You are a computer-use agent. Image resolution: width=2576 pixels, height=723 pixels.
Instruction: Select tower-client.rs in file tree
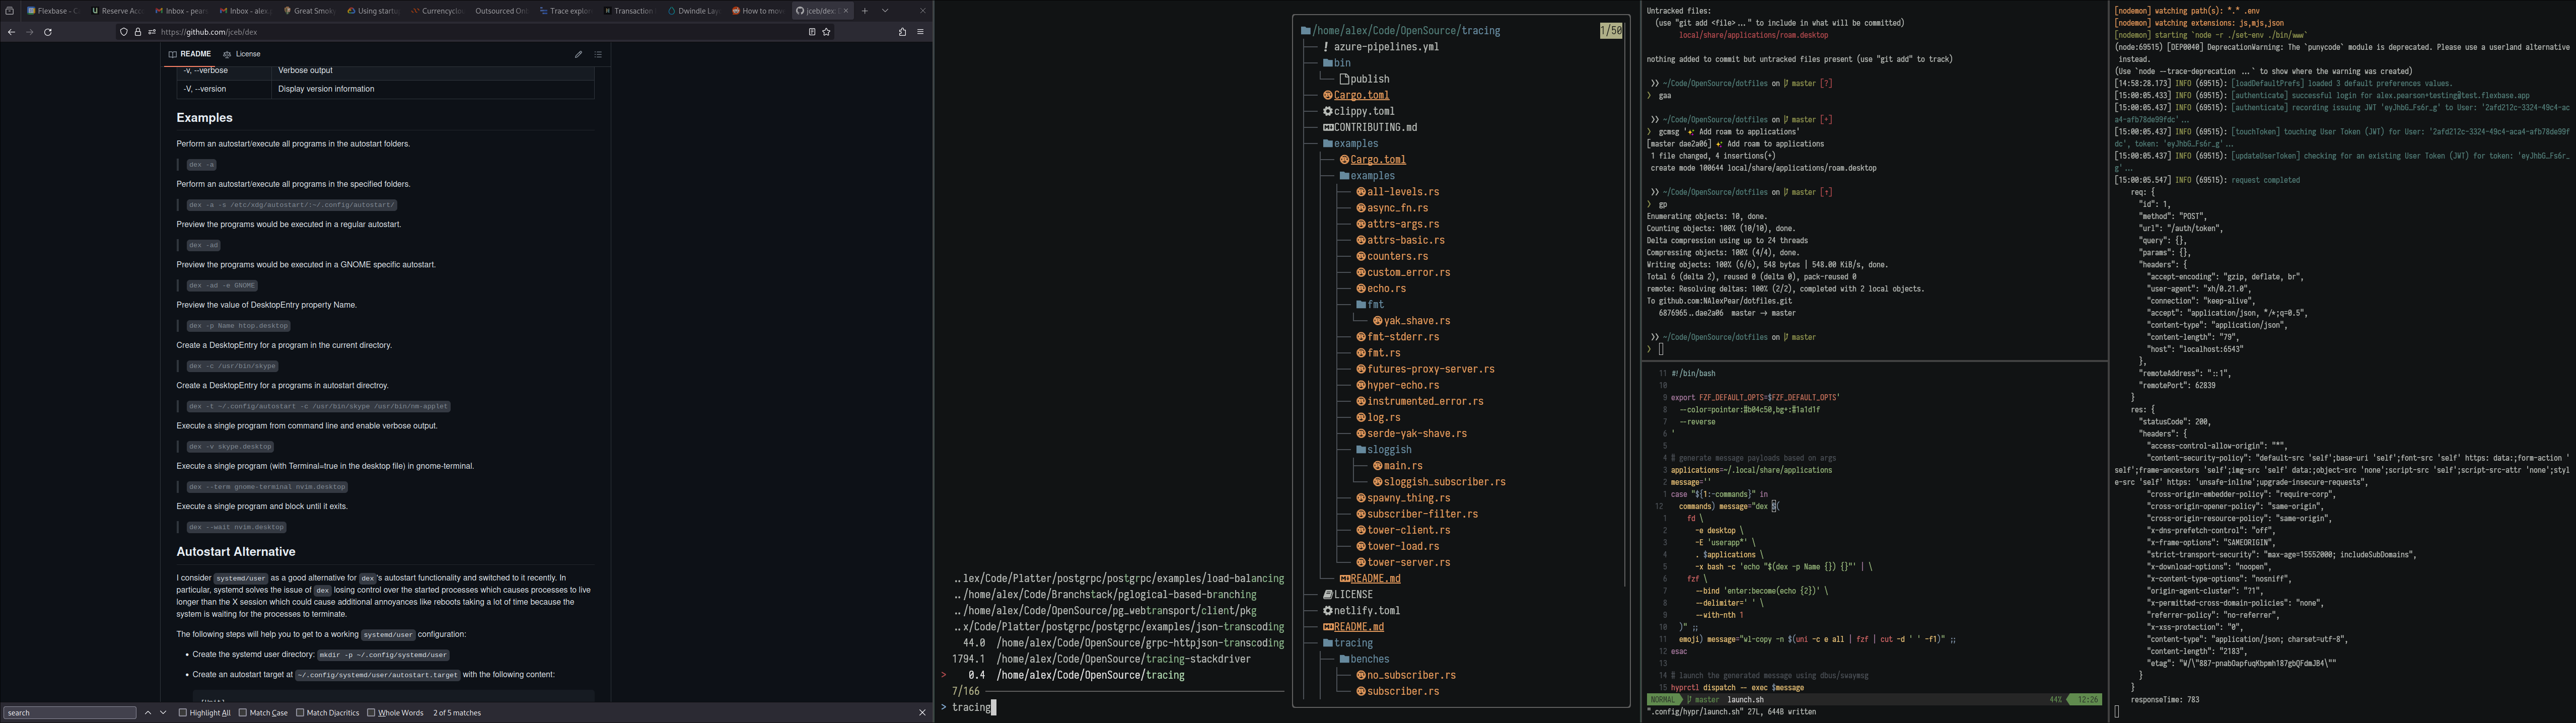pos(1408,530)
